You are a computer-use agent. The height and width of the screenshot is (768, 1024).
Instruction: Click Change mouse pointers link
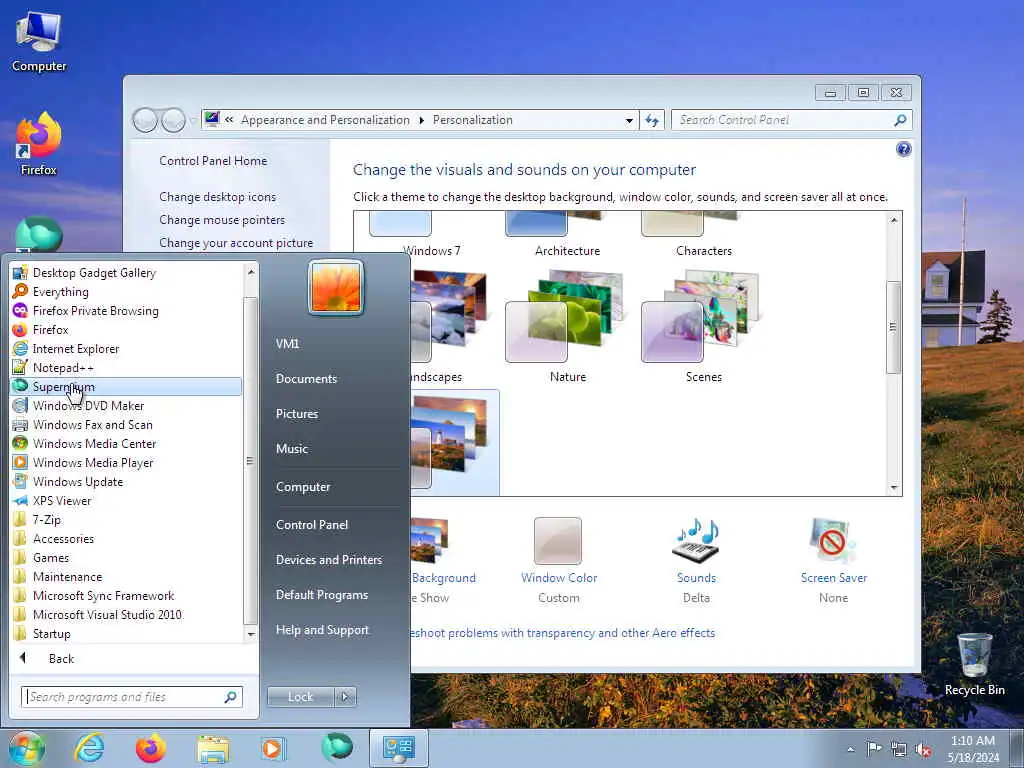(222, 219)
